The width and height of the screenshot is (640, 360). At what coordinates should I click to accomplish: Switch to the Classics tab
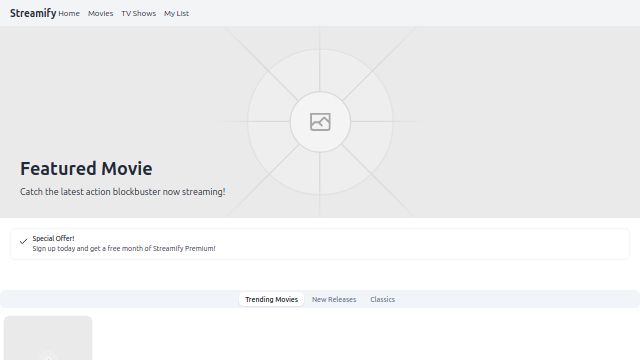point(382,300)
